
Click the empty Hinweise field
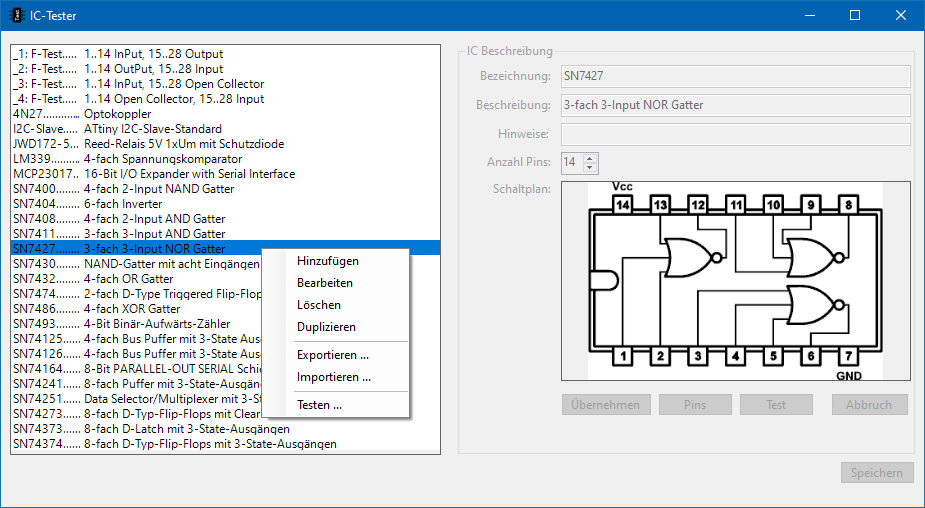tap(736, 134)
